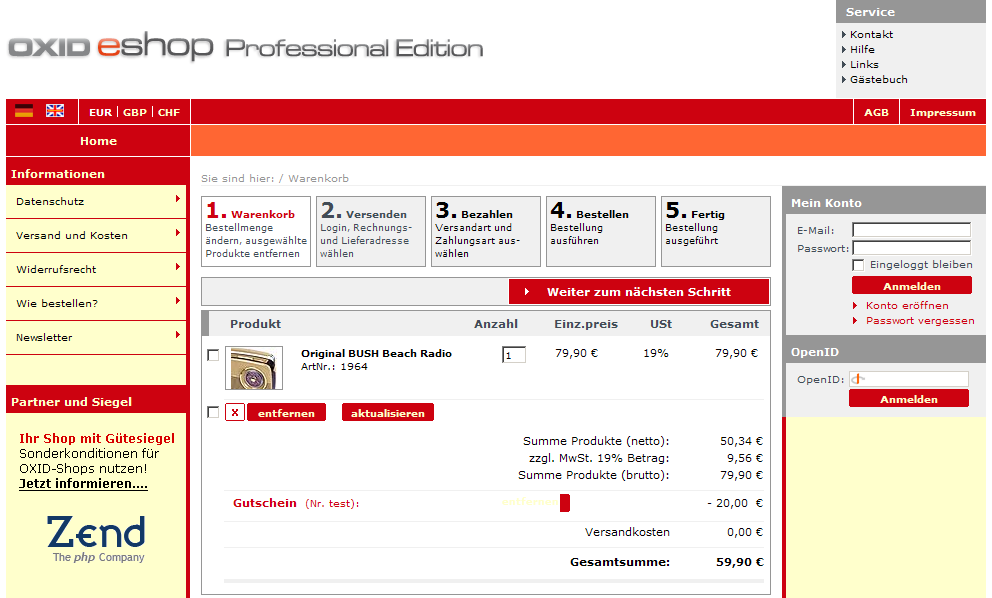Expand the Widerrufsrecht sidebar entry

pos(96,270)
